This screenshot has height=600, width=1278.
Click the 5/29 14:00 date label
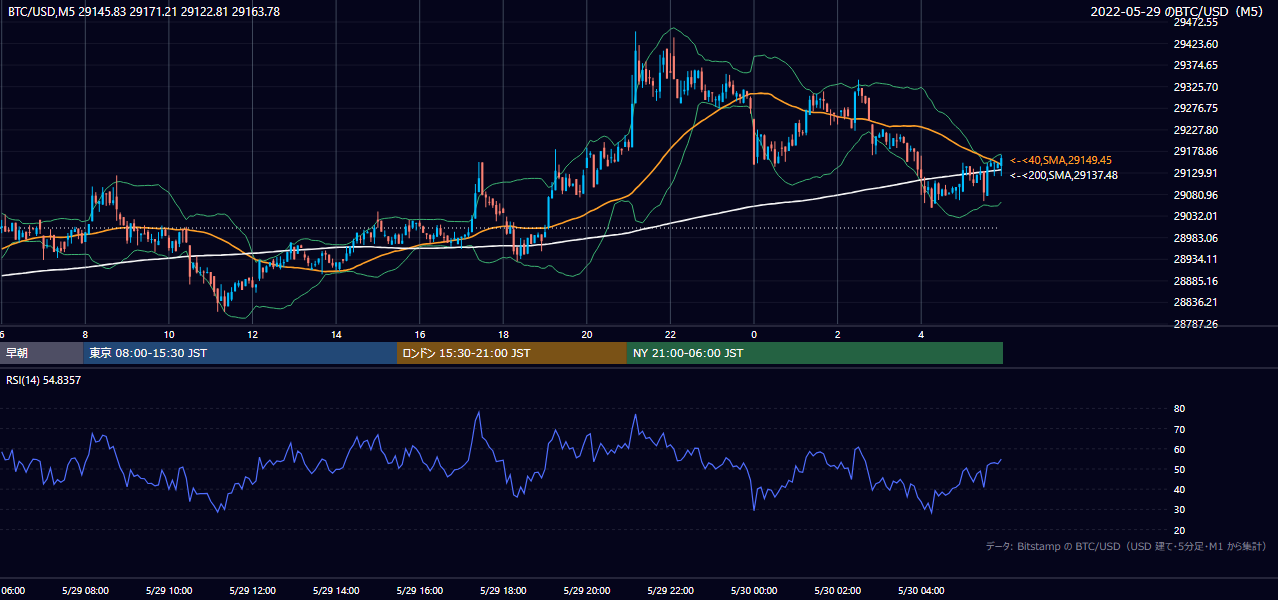click(337, 590)
